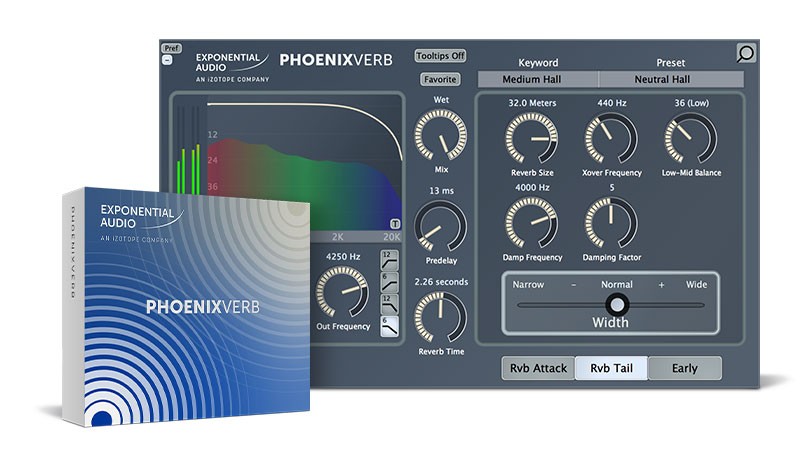
Task: Click the plus sign in Width panel
Action: (661, 285)
